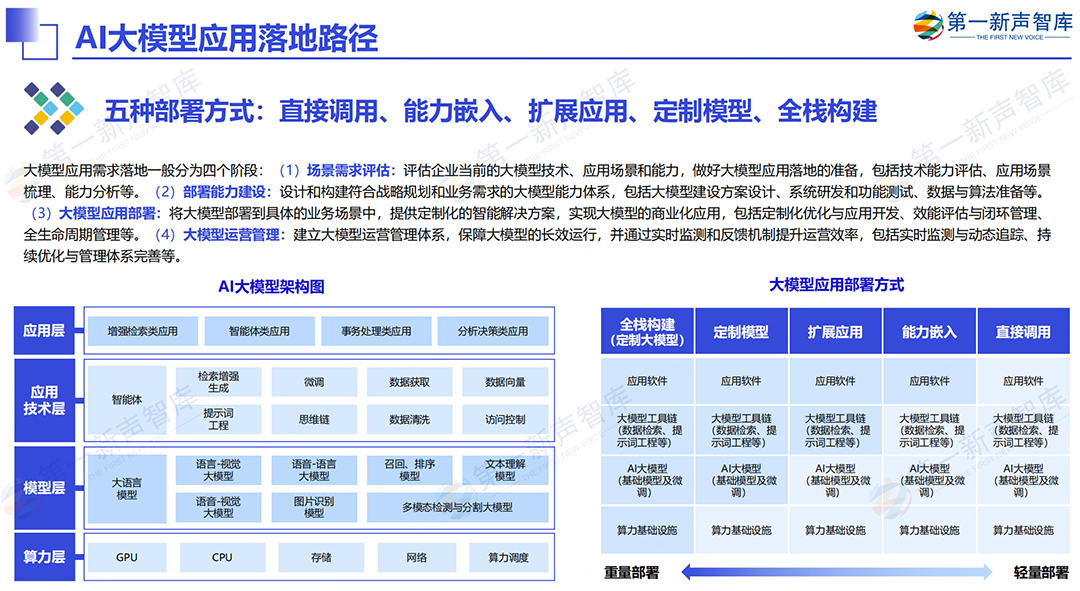
Task: Click the 算力调度 box
Action: coord(508,557)
